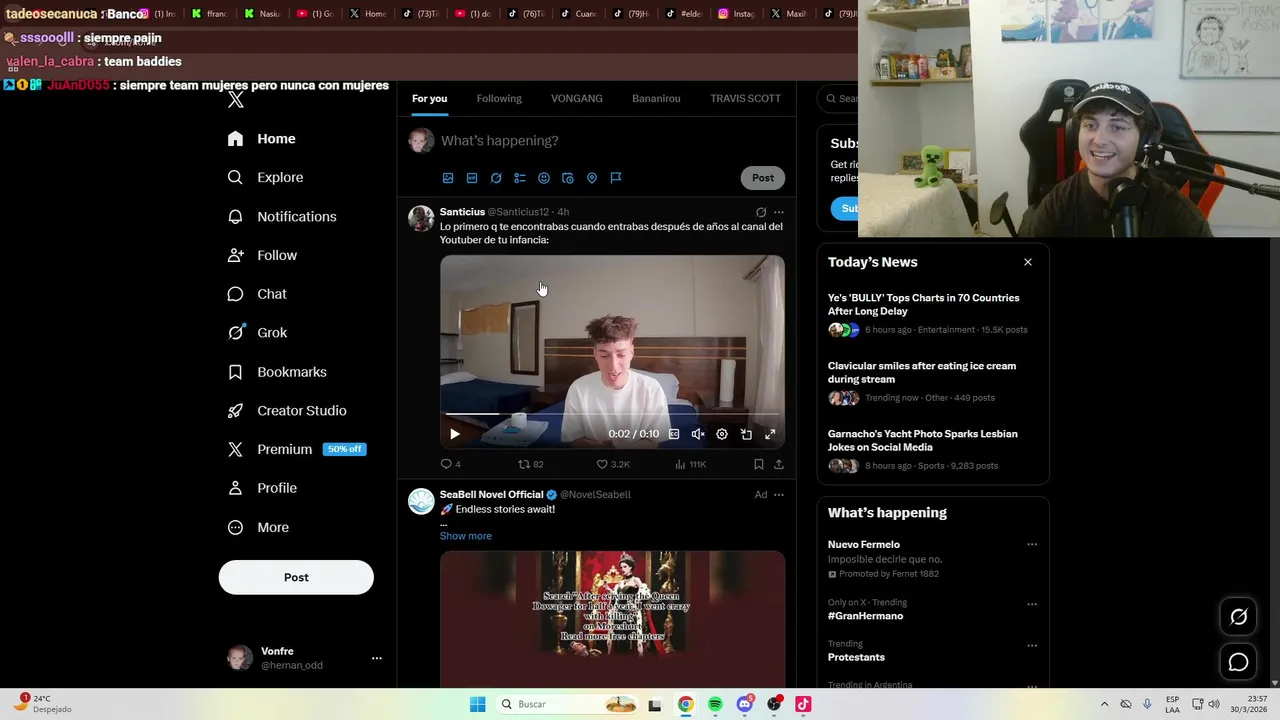Viewport: 1280px width, 720px height.
Task: Click the Grok enhance icon in composer
Action: pyautogui.click(x=496, y=178)
